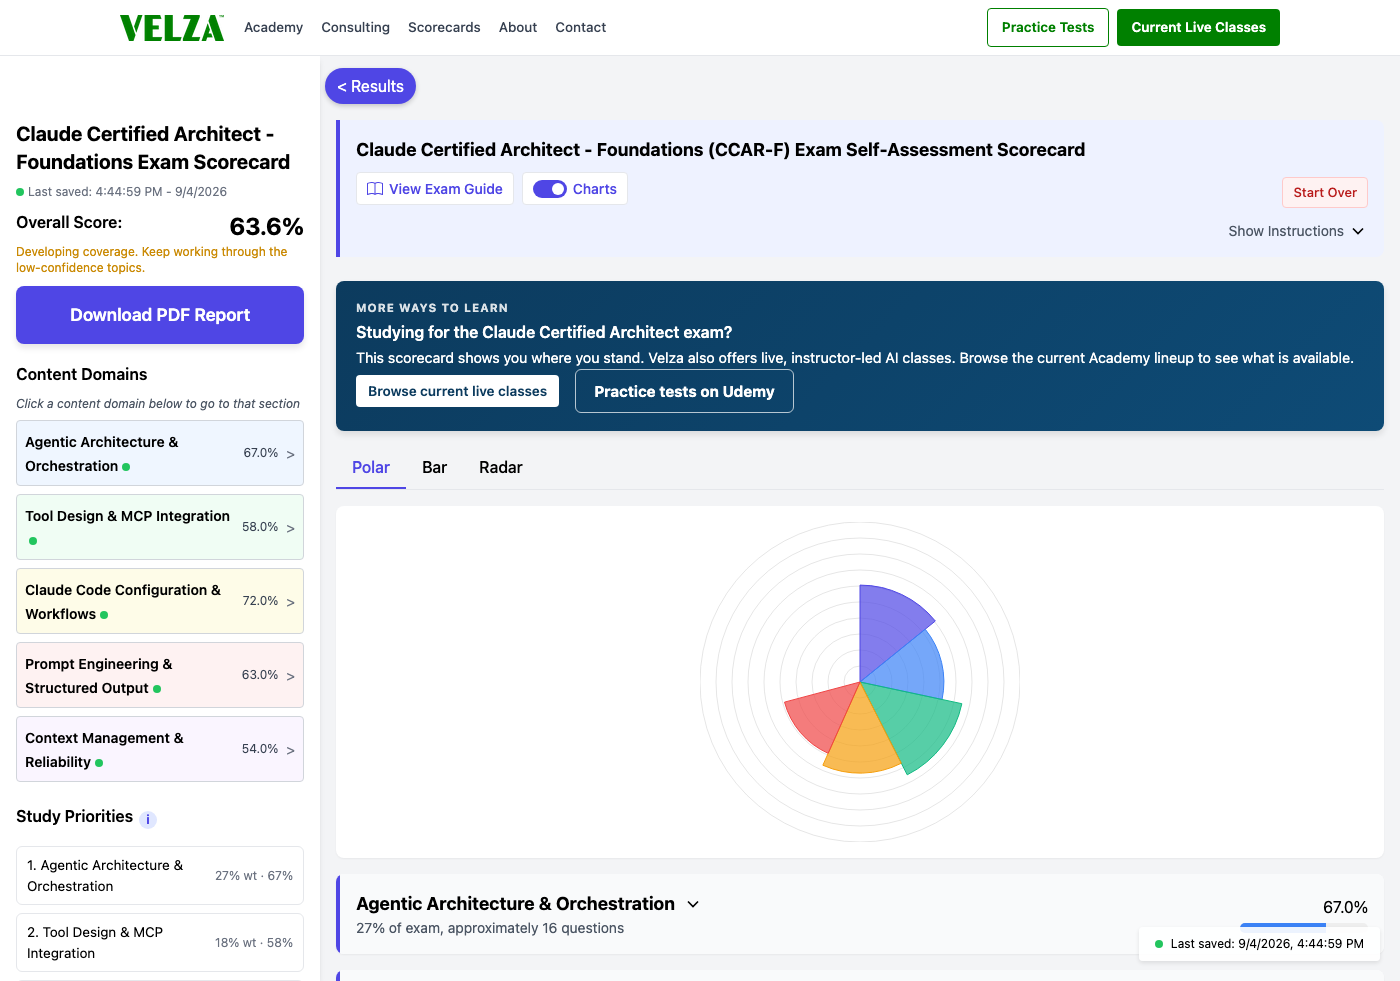Click arrow on Claude Code Configuration 72.0% card
Viewport: 1400px width, 981px height.
click(290, 602)
